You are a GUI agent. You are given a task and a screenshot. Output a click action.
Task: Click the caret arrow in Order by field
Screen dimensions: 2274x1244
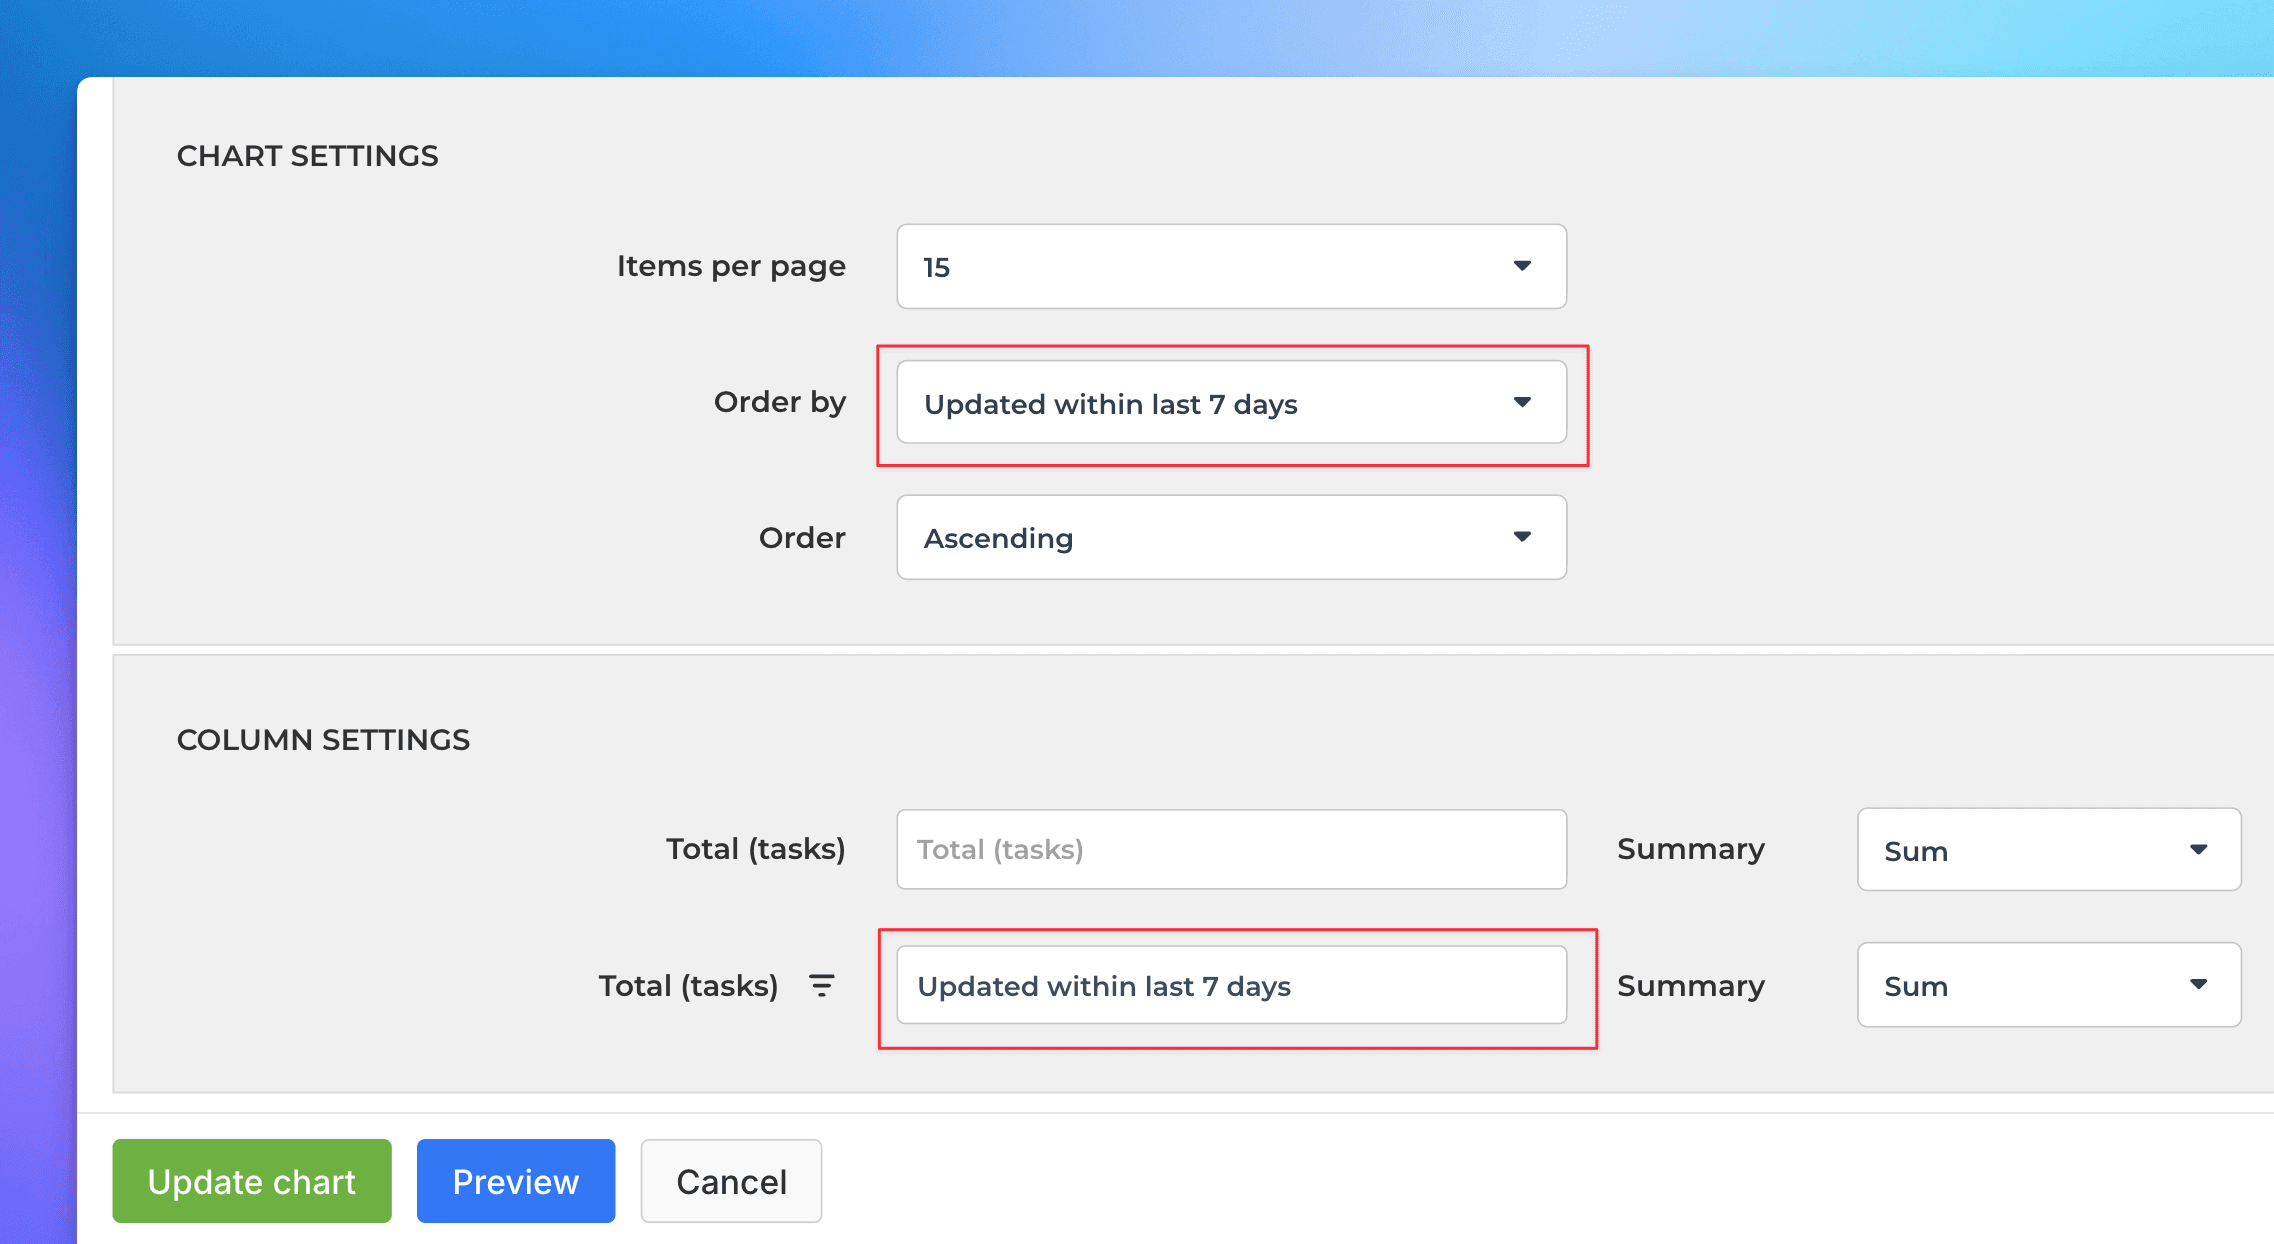pos(1521,402)
